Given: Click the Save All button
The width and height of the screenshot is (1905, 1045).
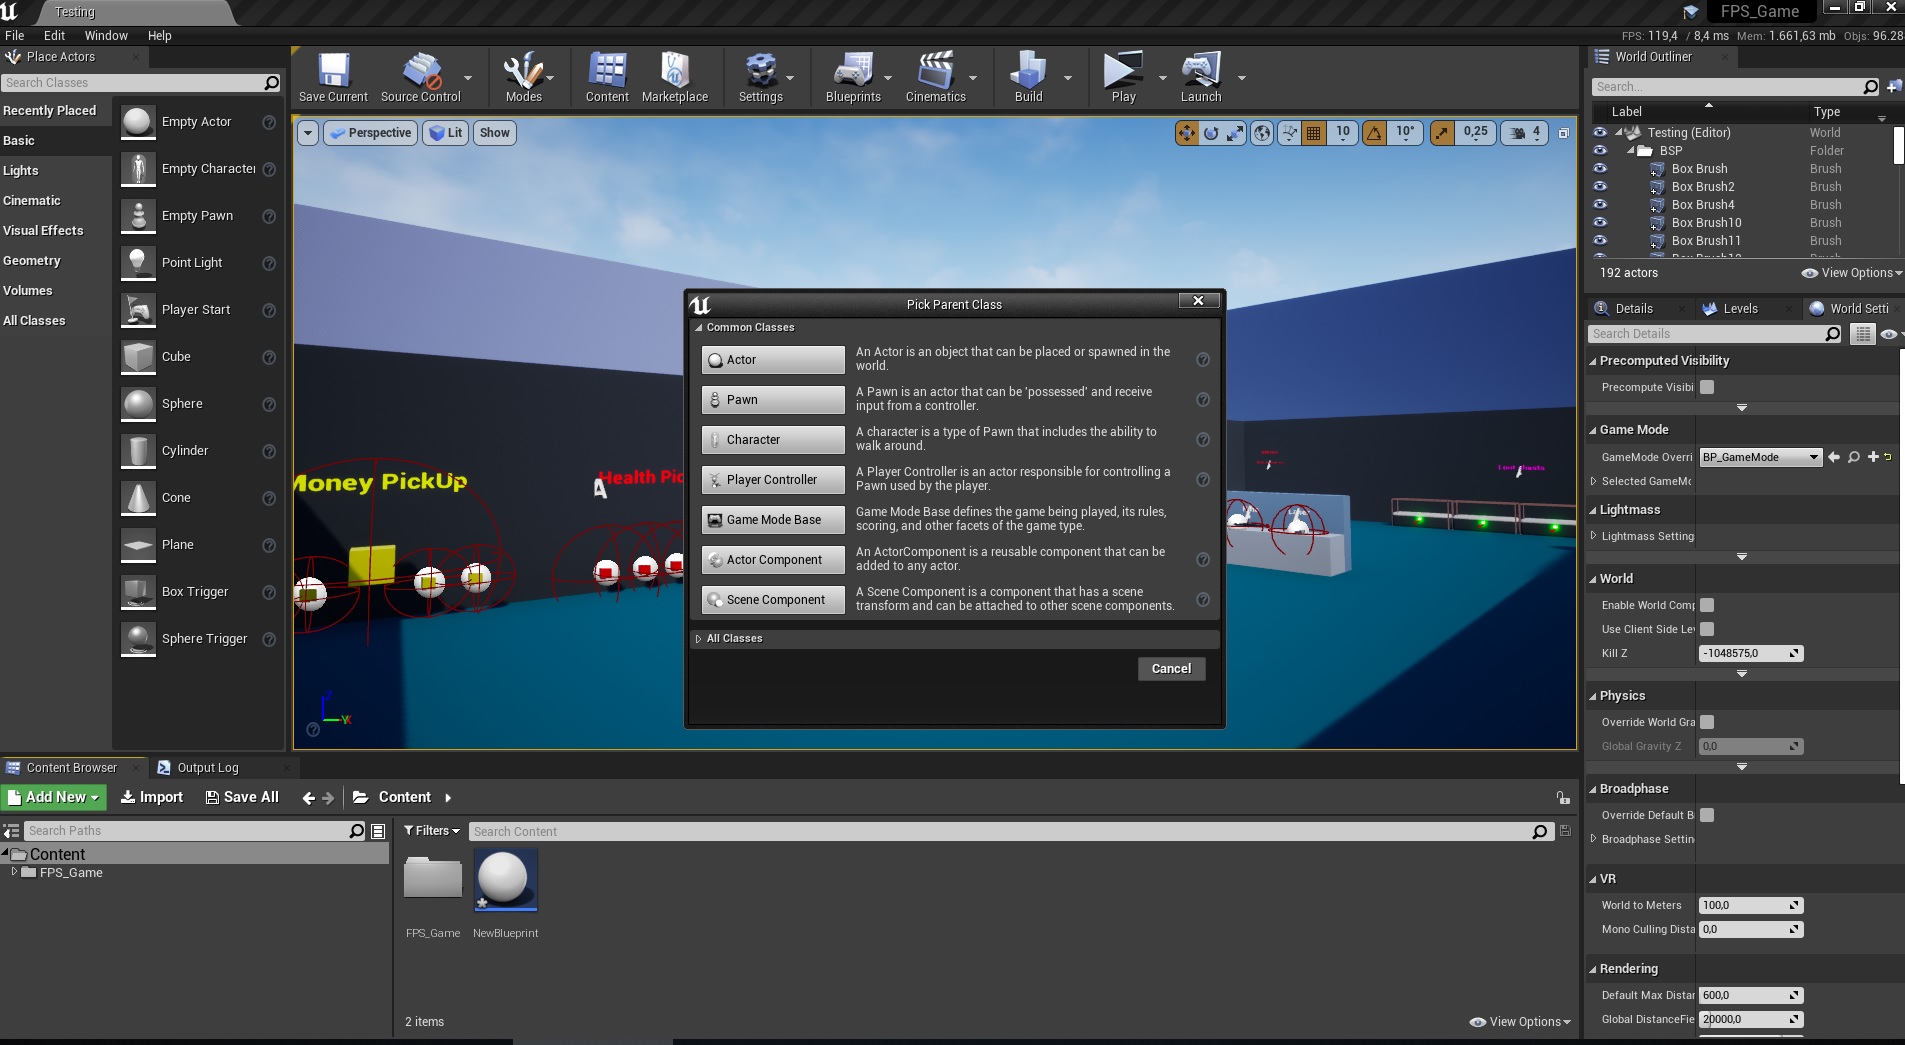Looking at the screenshot, I should click(x=242, y=797).
